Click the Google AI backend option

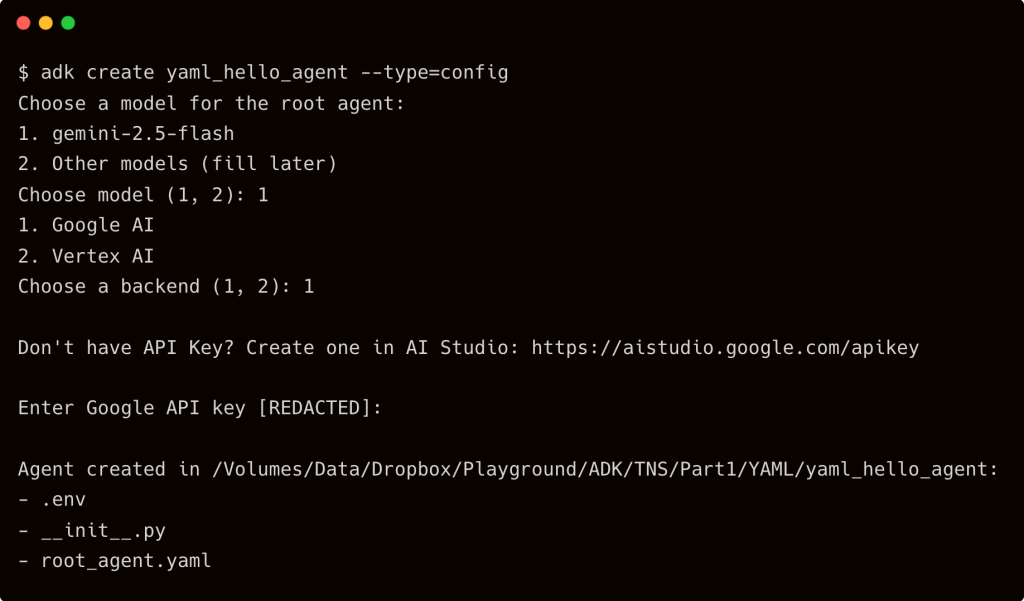tap(102, 225)
